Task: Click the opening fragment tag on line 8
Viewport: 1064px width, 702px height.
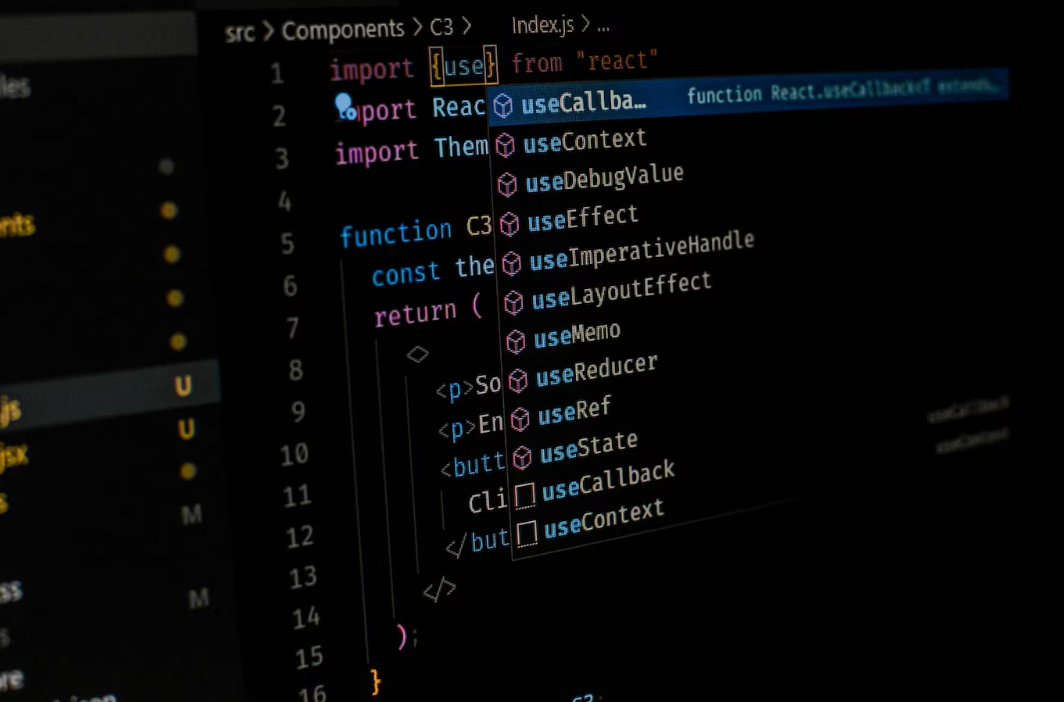Action: point(417,354)
